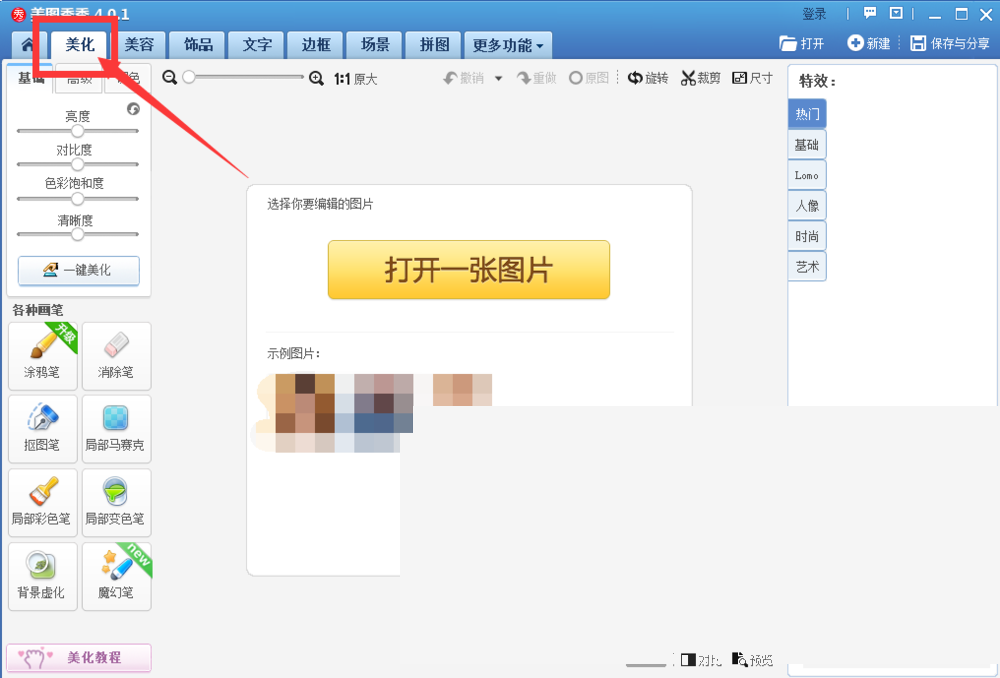Screen dimensions: 1000x678
Task: Open the 美化教程 tutorial link
Action: [x=79, y=658]
